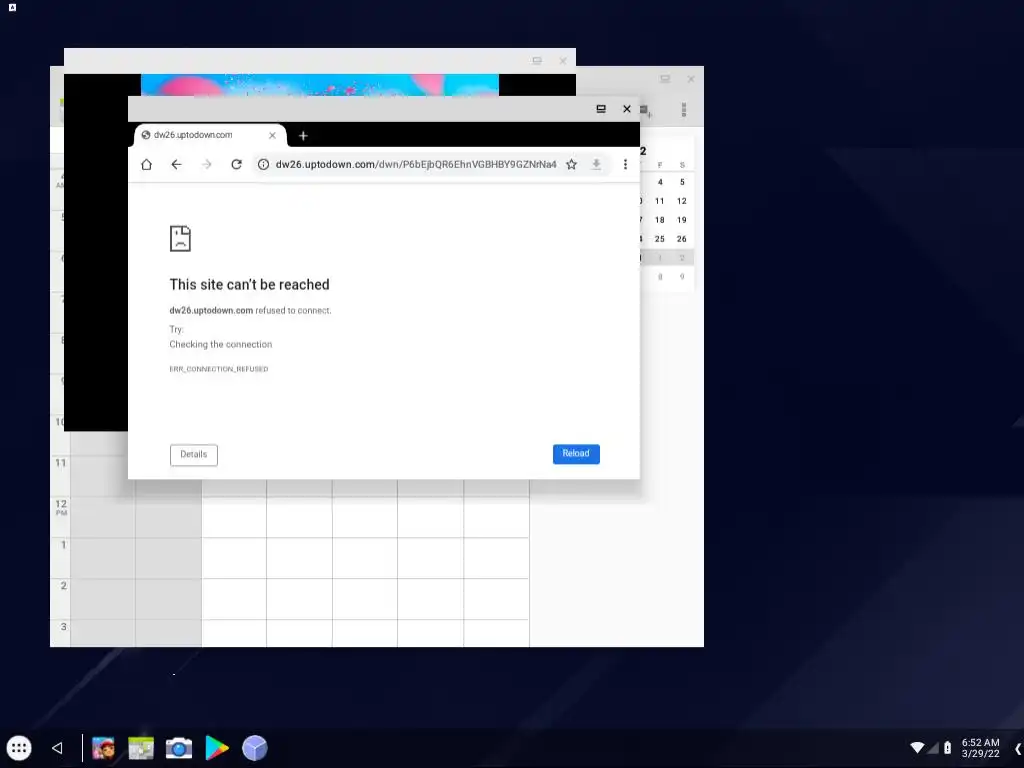Open Google Play Store from taskbar
This screenshot has width=1024, height=768.
pyautogui.click(x=216, y=748)
